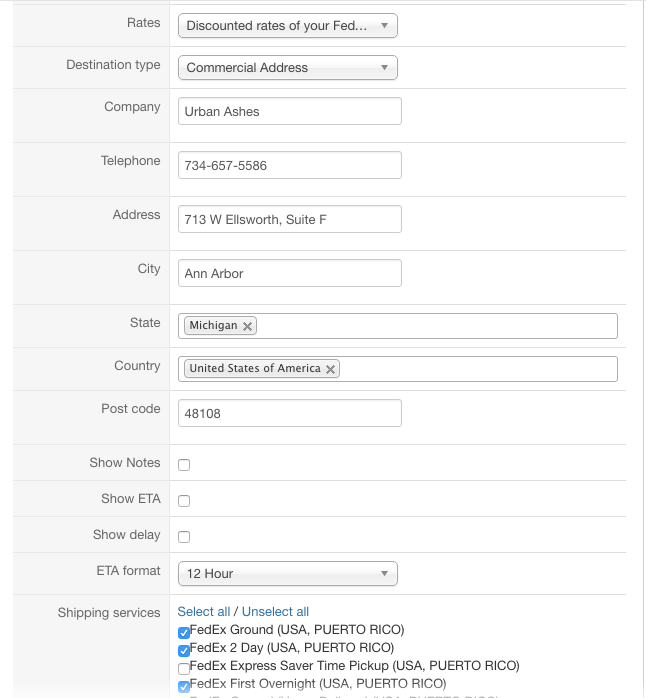
Task: Select the City input field
Action: click(x=290, y=274)
